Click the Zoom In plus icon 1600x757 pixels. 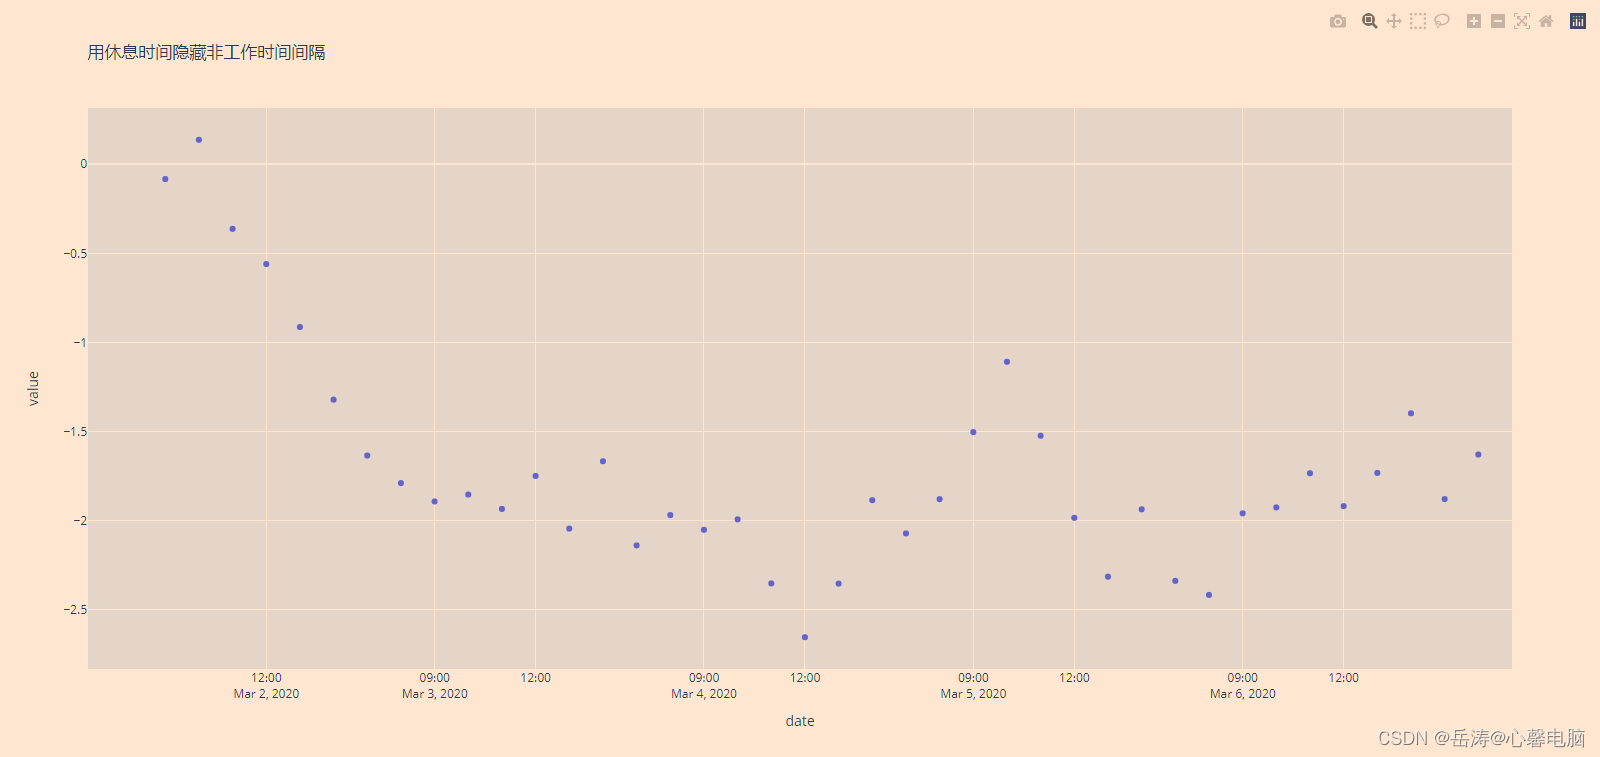pos(1474,21)
